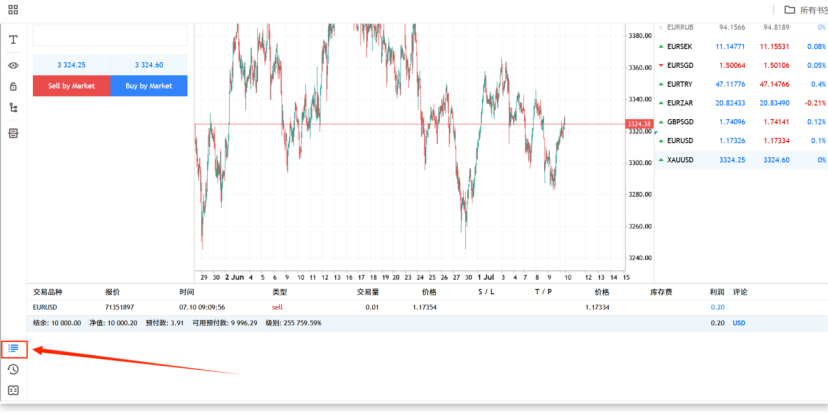This screenshot has height=413, width=828.
Task: Click the green up arrow beside EURSEK
Action: 661,46
